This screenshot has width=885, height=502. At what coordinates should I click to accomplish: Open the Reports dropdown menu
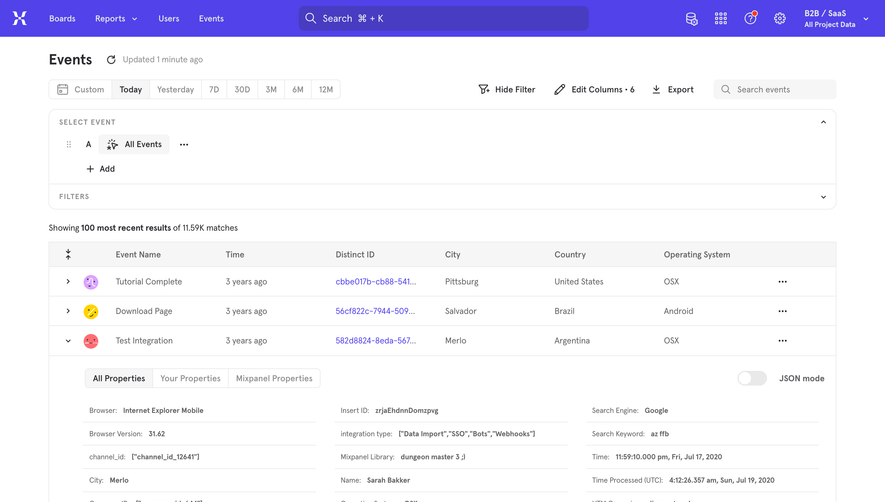tap(116, 19)
